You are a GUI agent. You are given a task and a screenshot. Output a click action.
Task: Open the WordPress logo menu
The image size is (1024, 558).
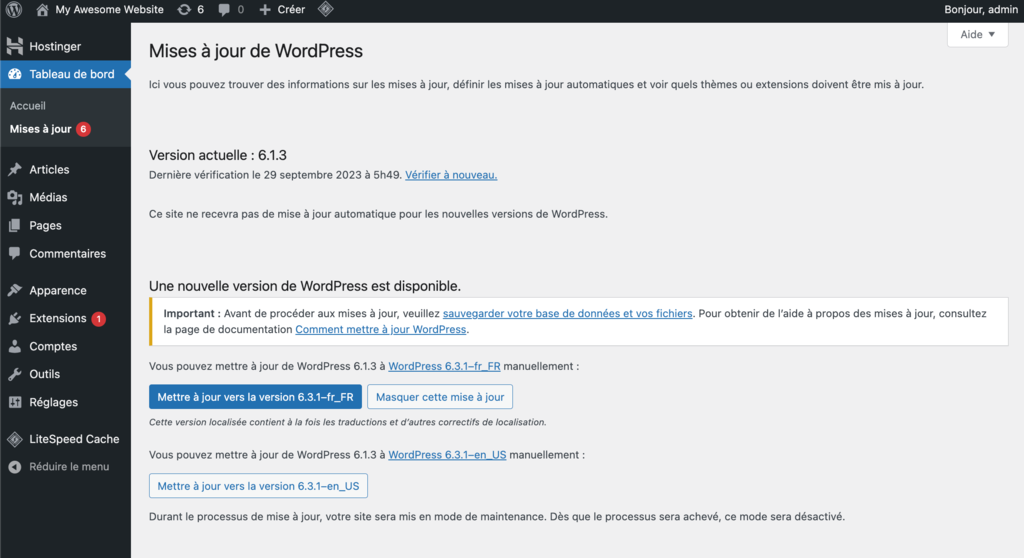coord(14,9)
